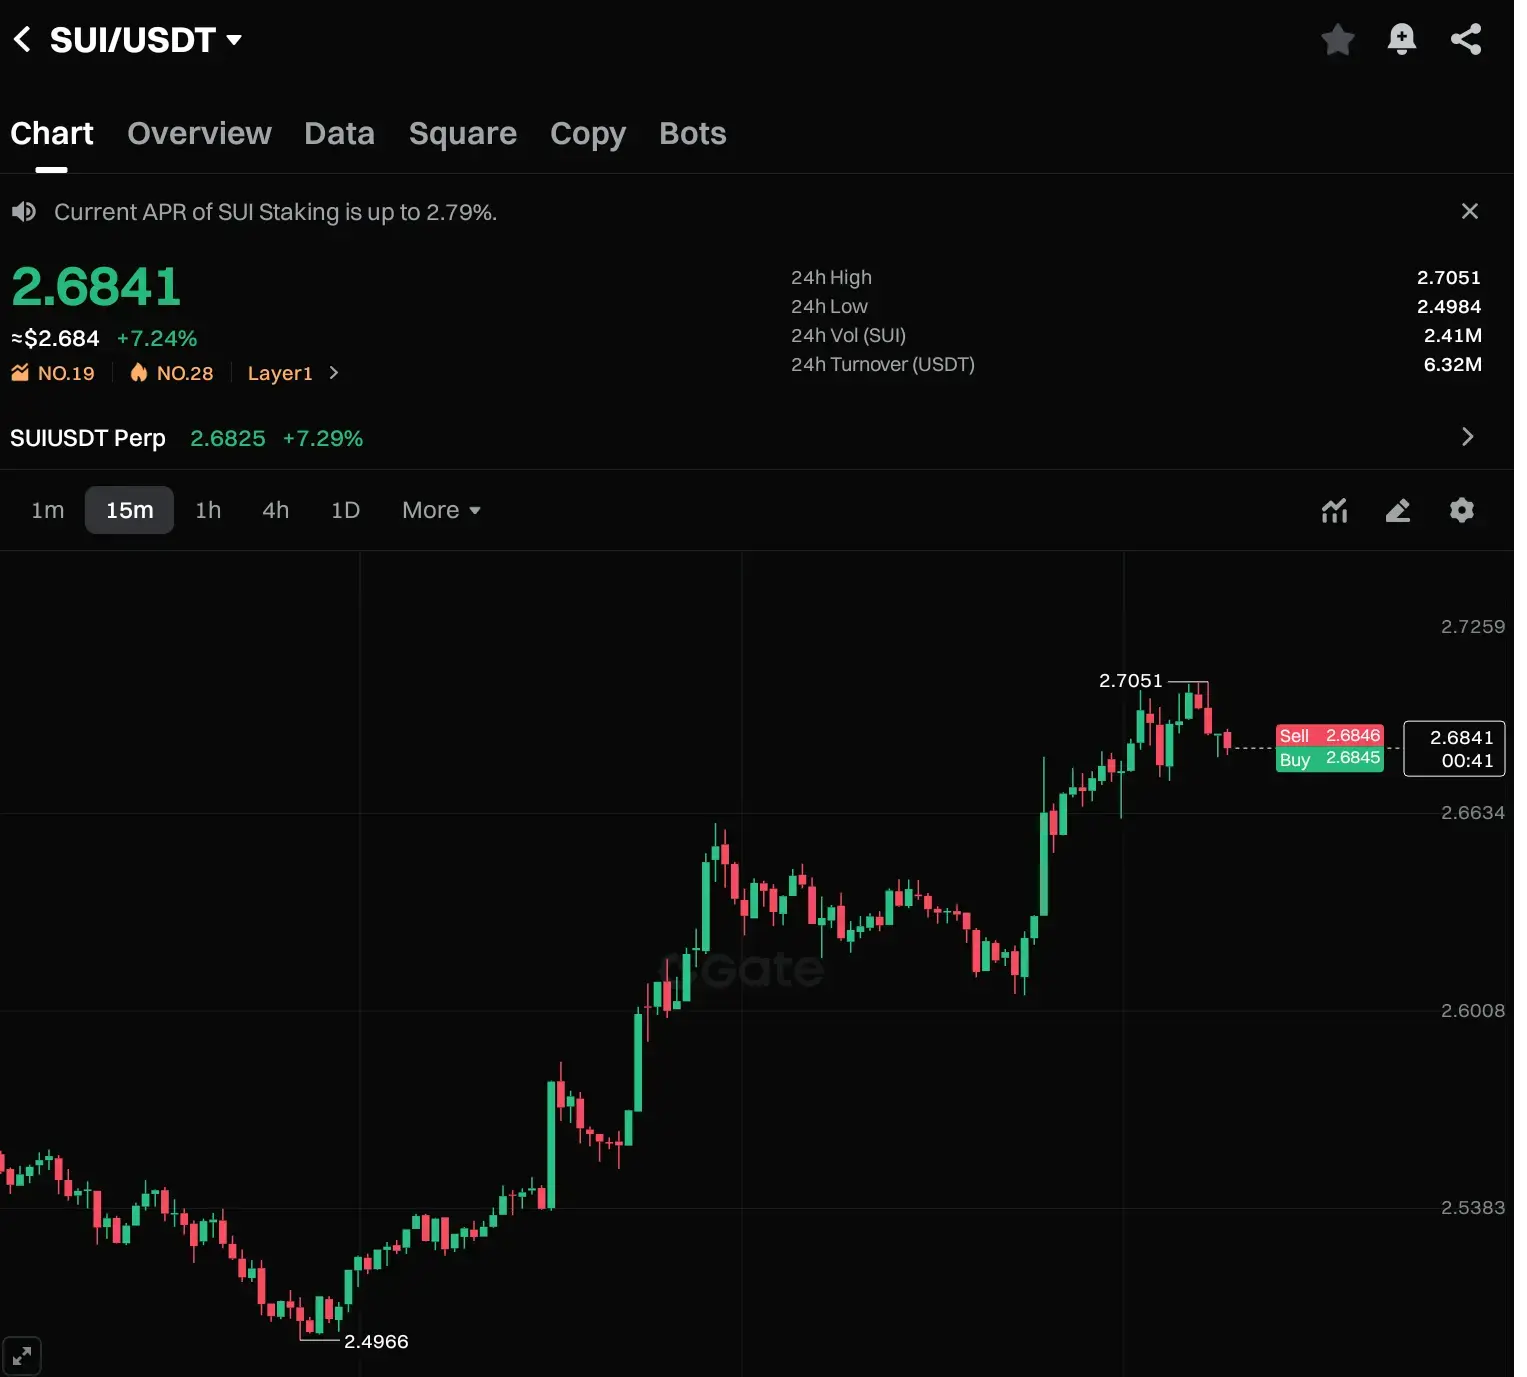Select the 4h timeframe

pos(275,510)
